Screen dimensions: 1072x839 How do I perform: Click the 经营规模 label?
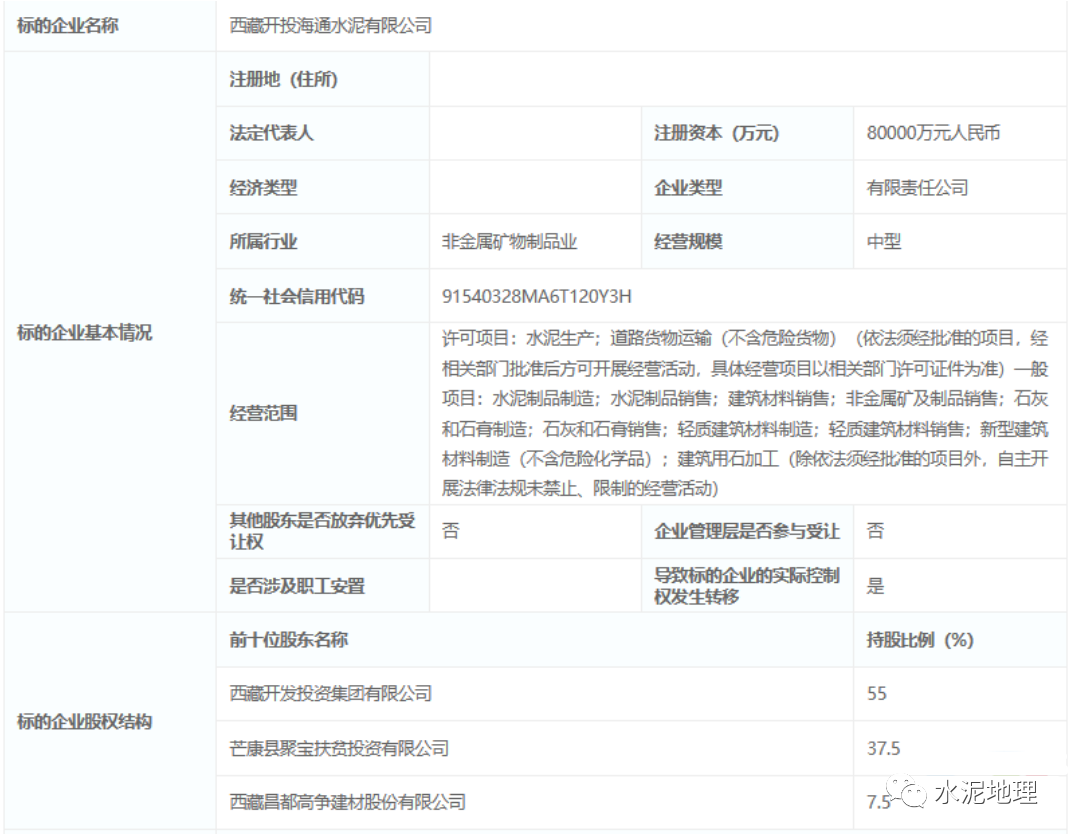688,241
